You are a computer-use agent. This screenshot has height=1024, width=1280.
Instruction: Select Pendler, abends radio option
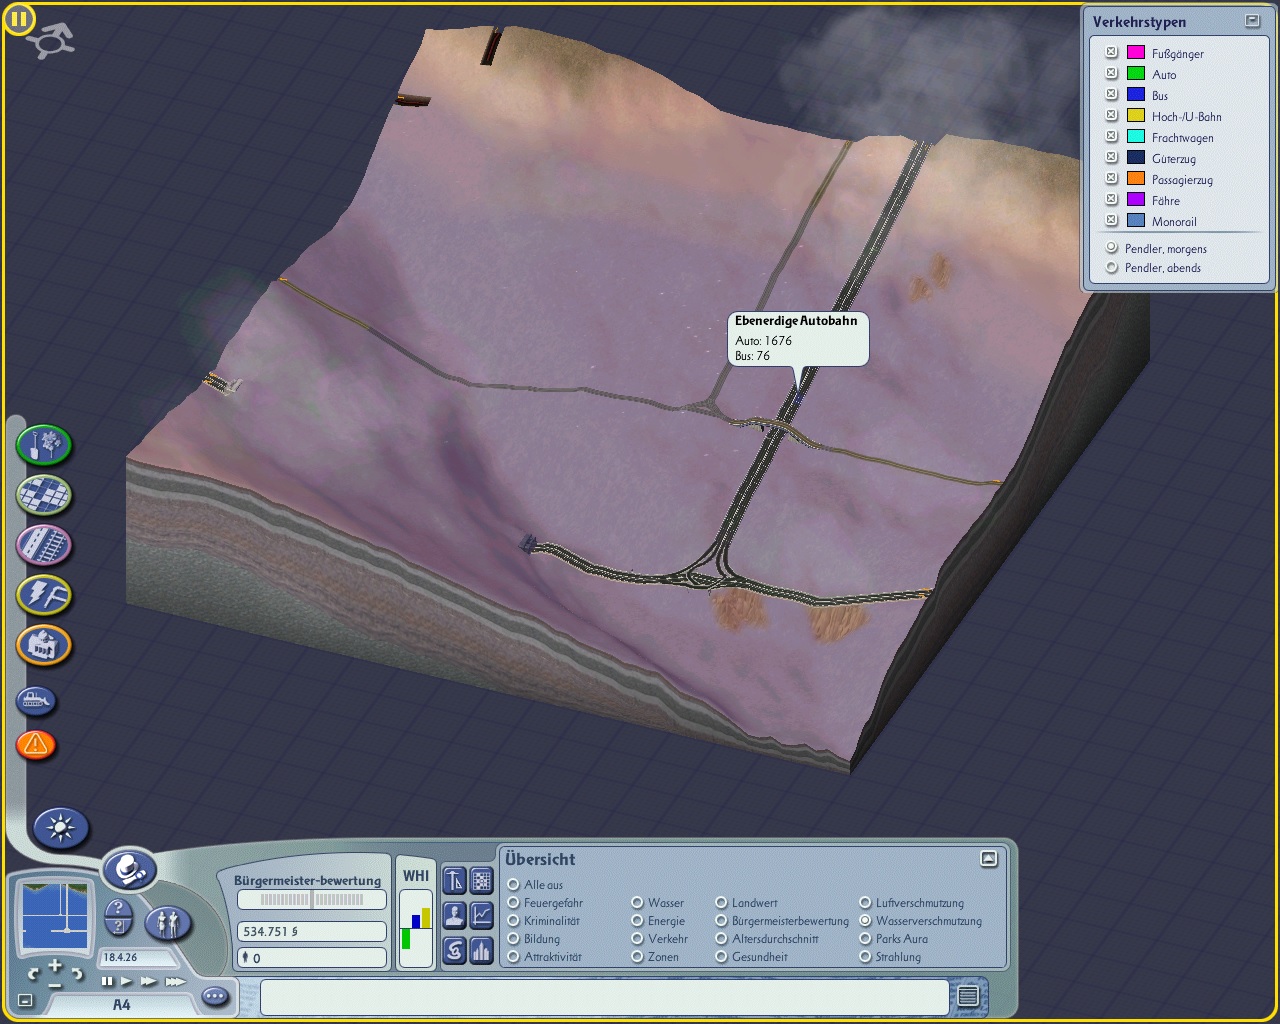click(1111, 267)
